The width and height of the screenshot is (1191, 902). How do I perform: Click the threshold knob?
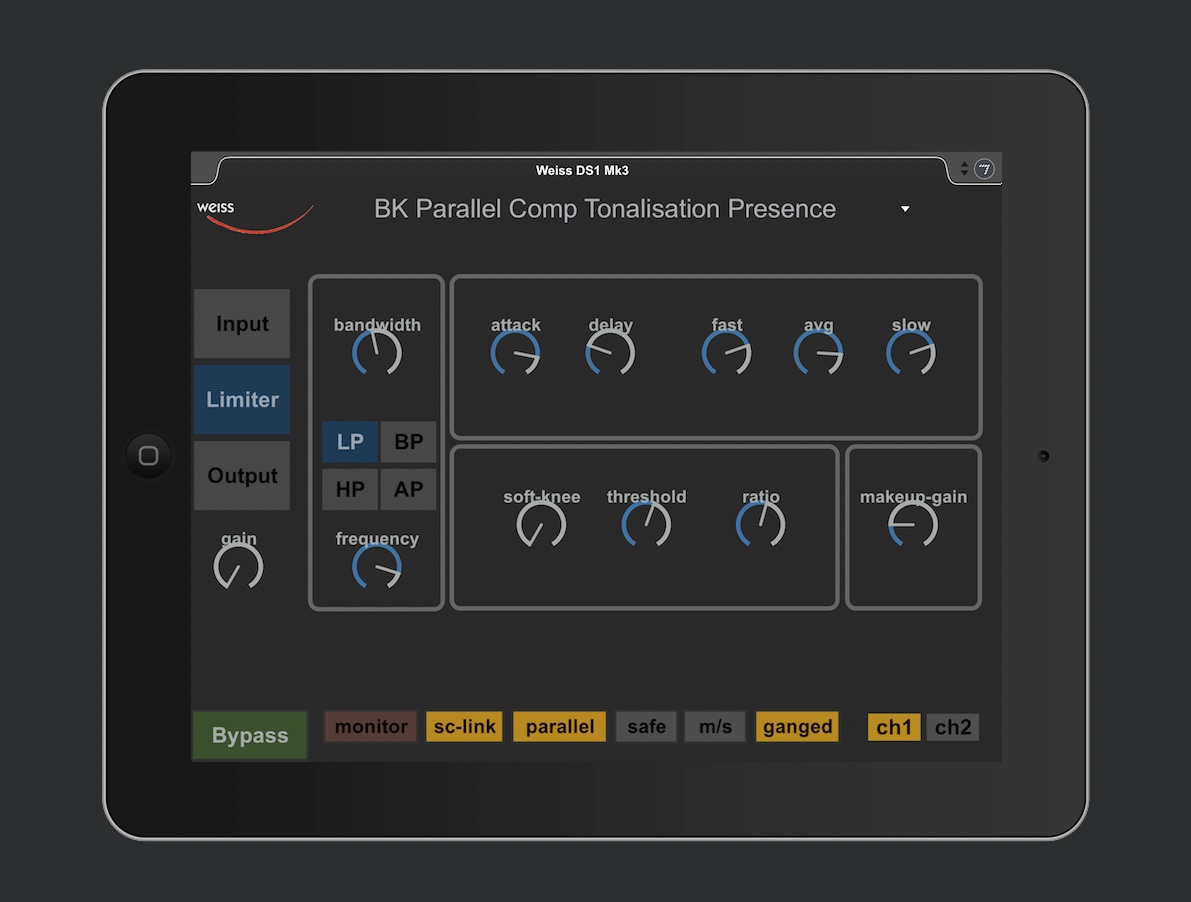coord(646,524)
